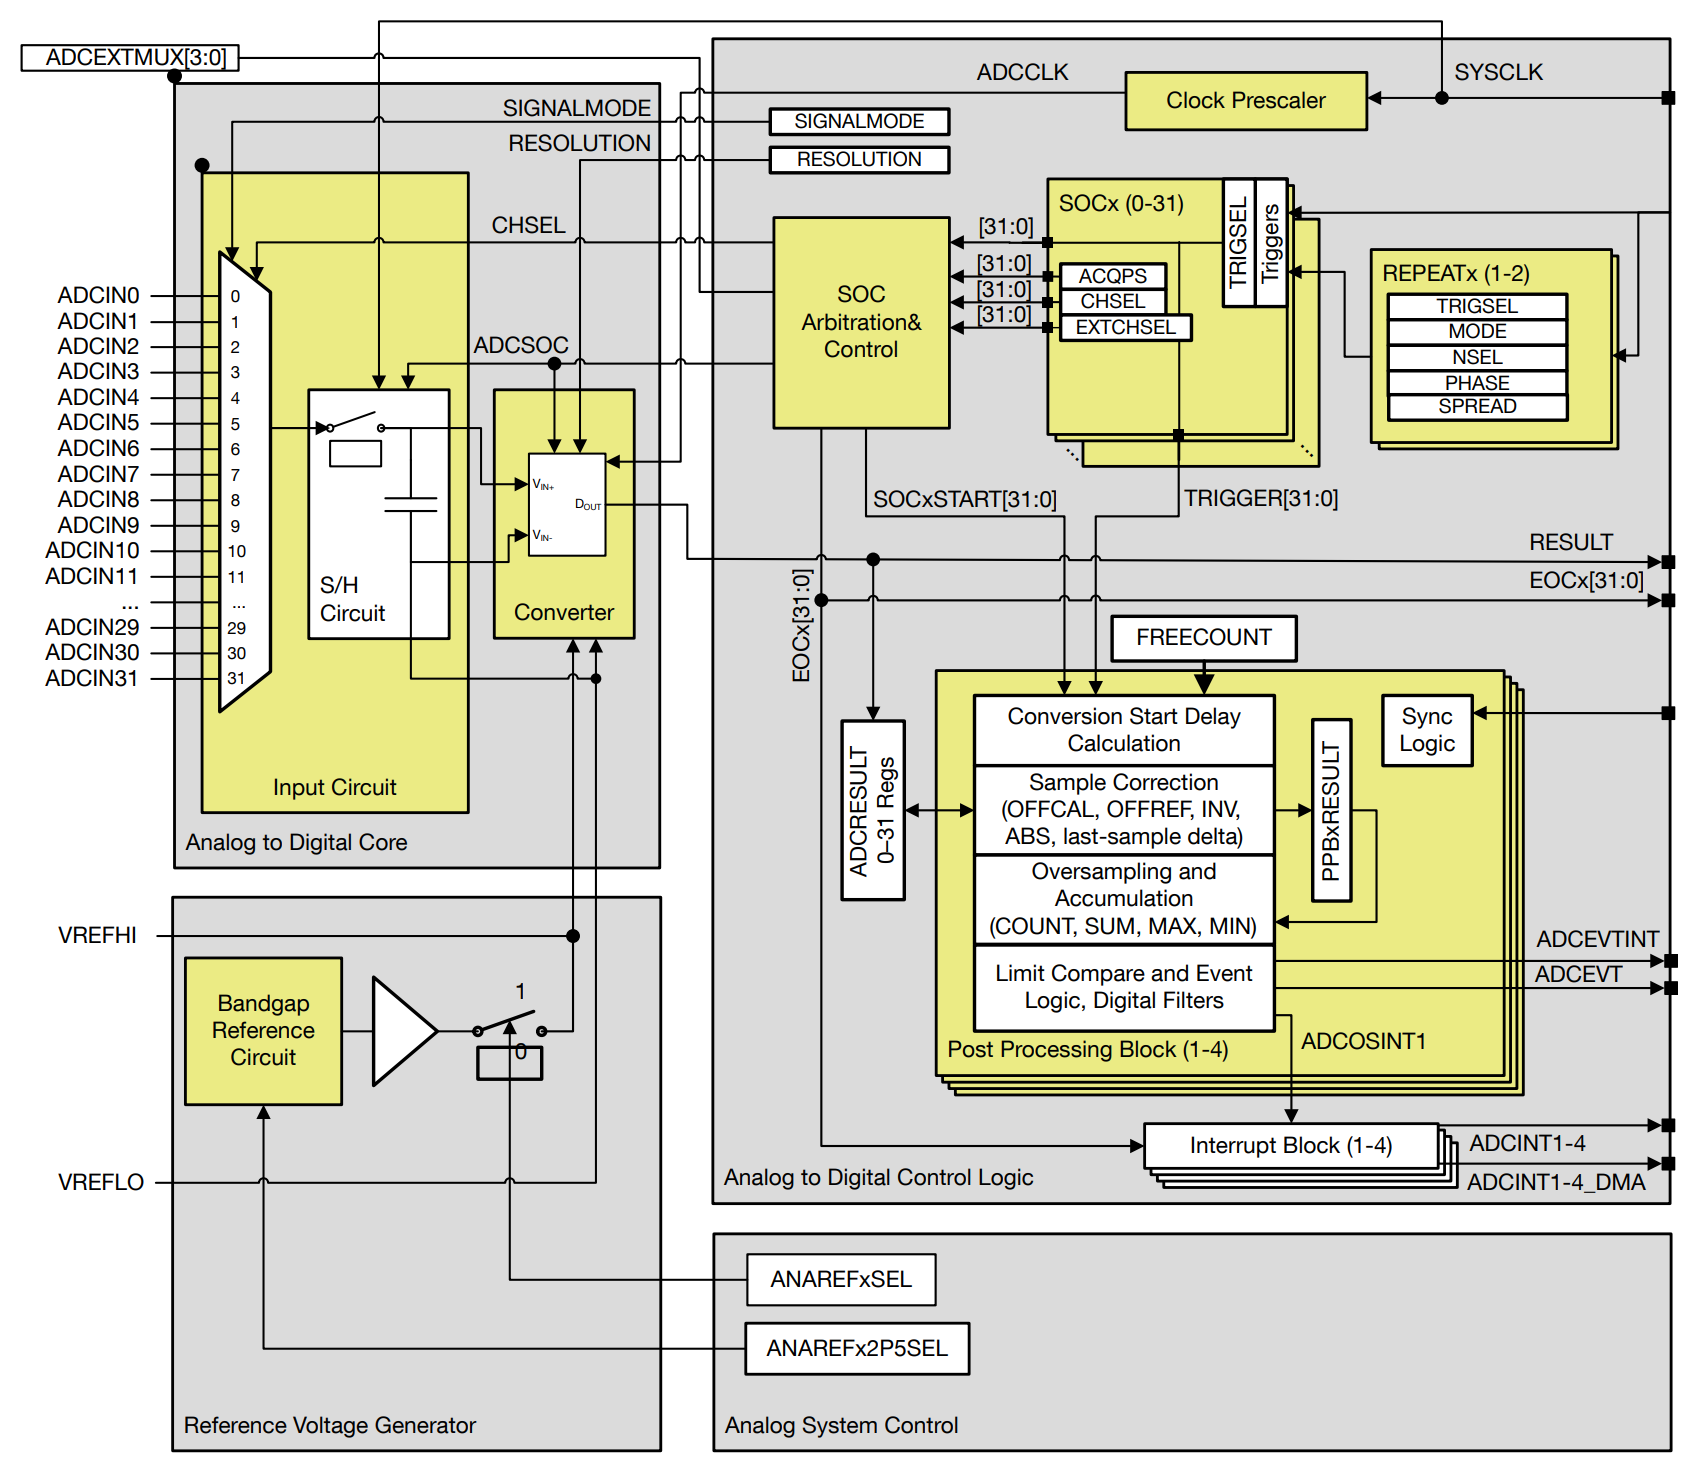Viewport: 1698px width, 1468px height.
Task: Toggle the reference voltage switch to position 0
Action: pos(512,1063)
